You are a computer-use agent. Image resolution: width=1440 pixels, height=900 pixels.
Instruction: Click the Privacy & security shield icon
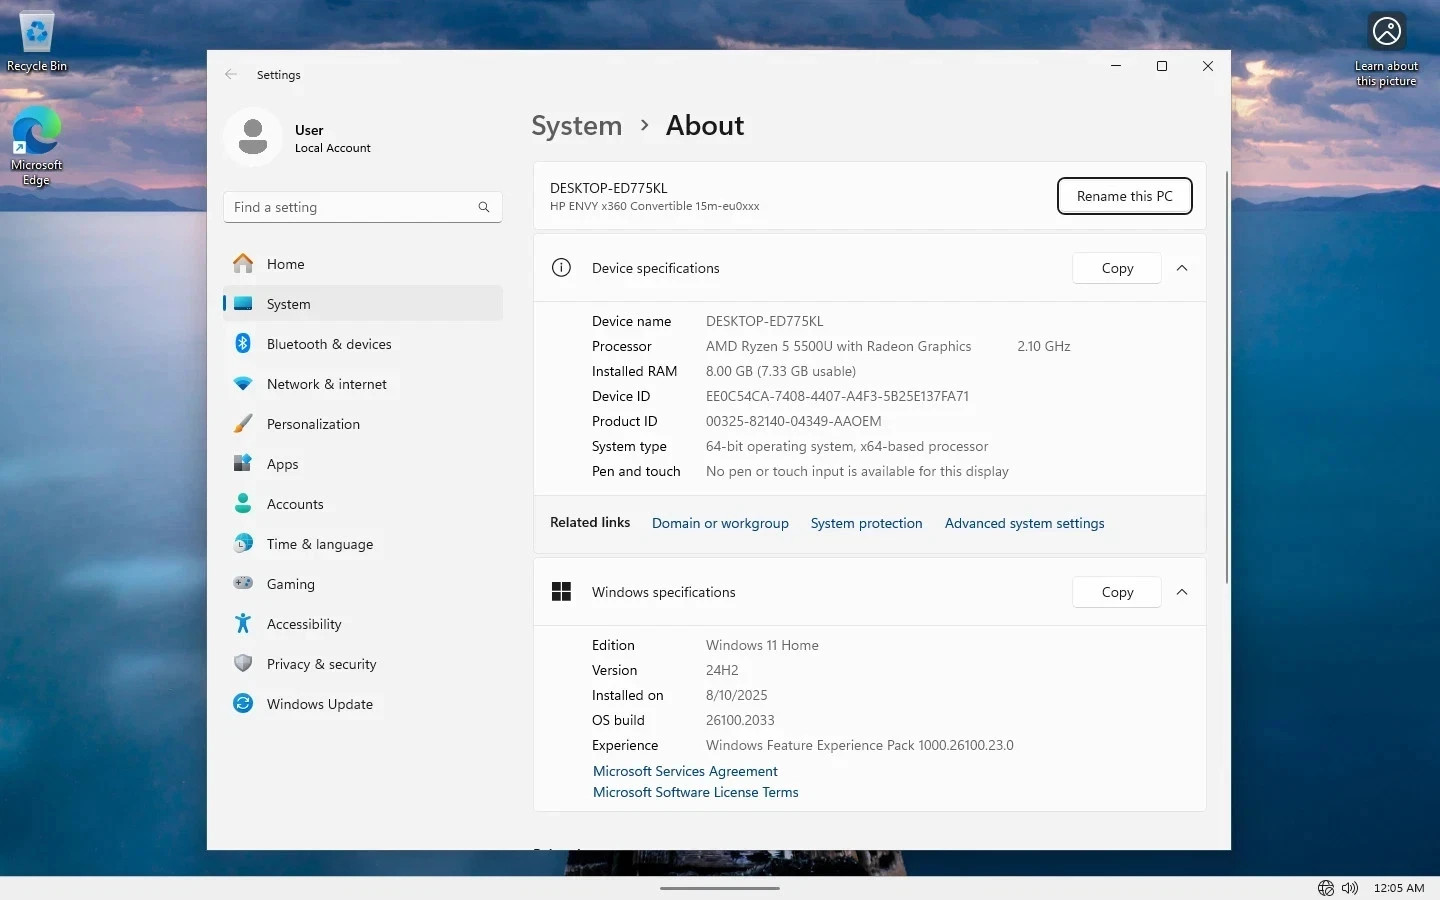click(x=243, y=663)
